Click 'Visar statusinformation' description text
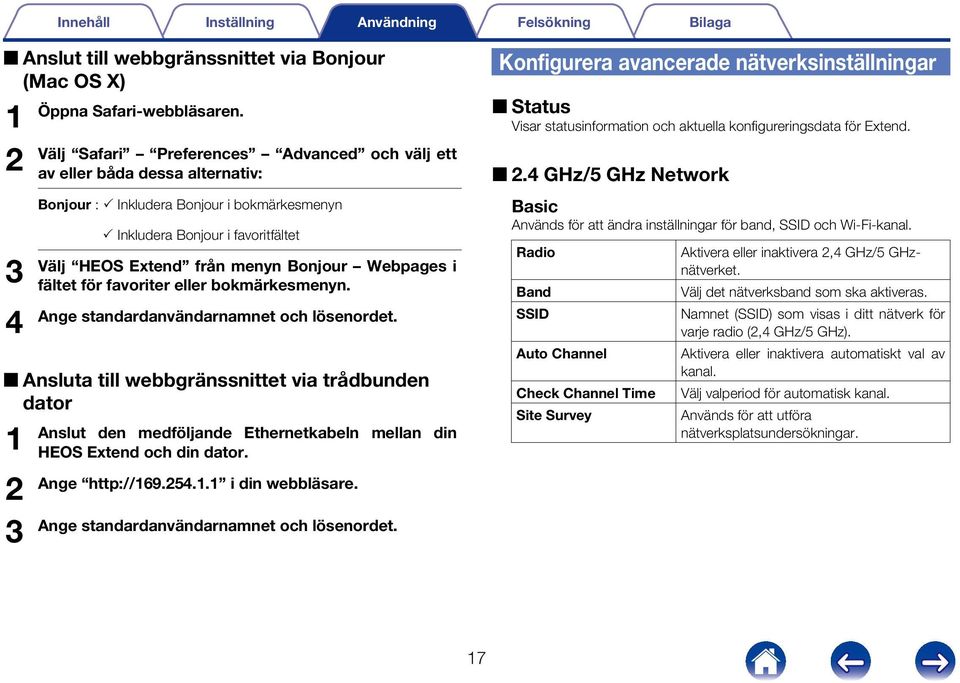960x683 pixels. 711,126
